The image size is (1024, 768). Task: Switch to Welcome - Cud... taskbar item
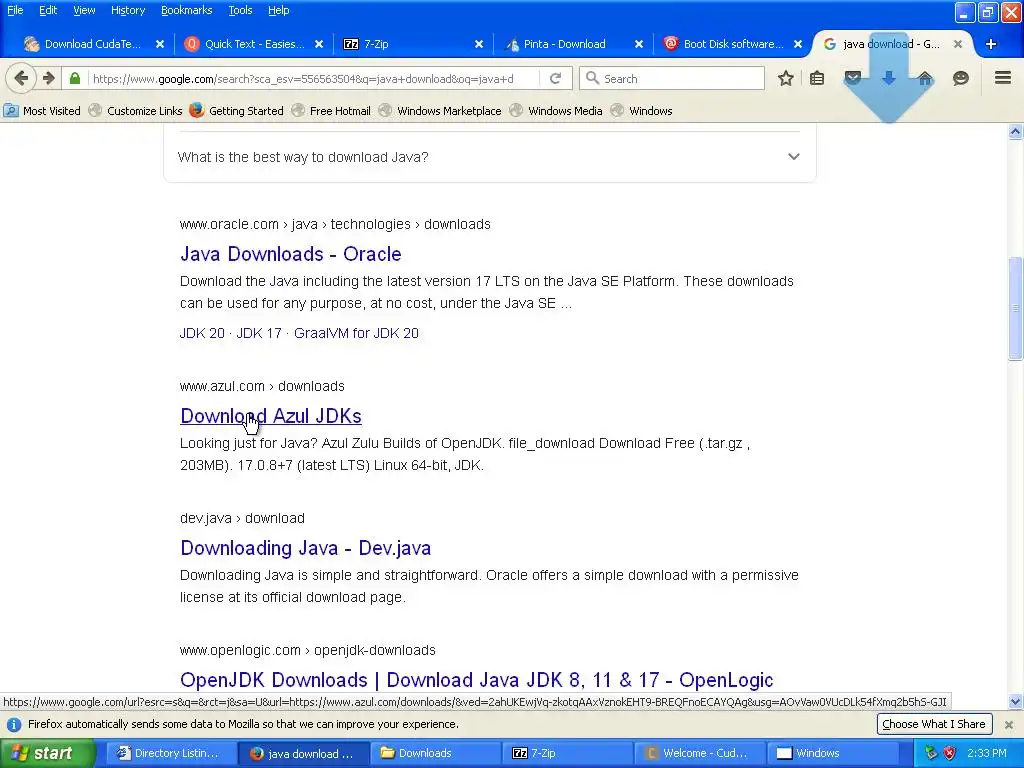[x=699, y=753]
